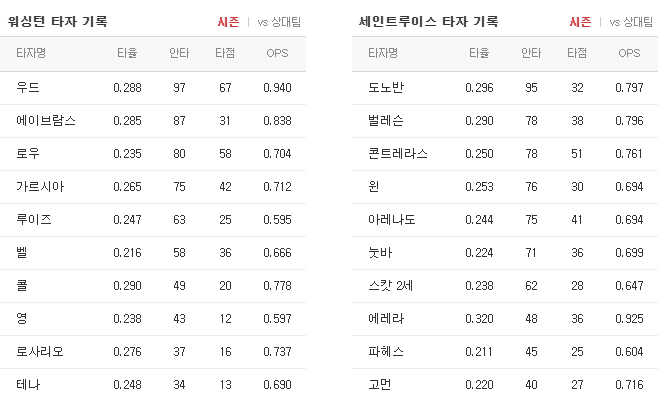Click the 워싱턴 타자 기록 heading
Image resolution: width=659 pixels, height=406 pixels.
pos(58,21)
